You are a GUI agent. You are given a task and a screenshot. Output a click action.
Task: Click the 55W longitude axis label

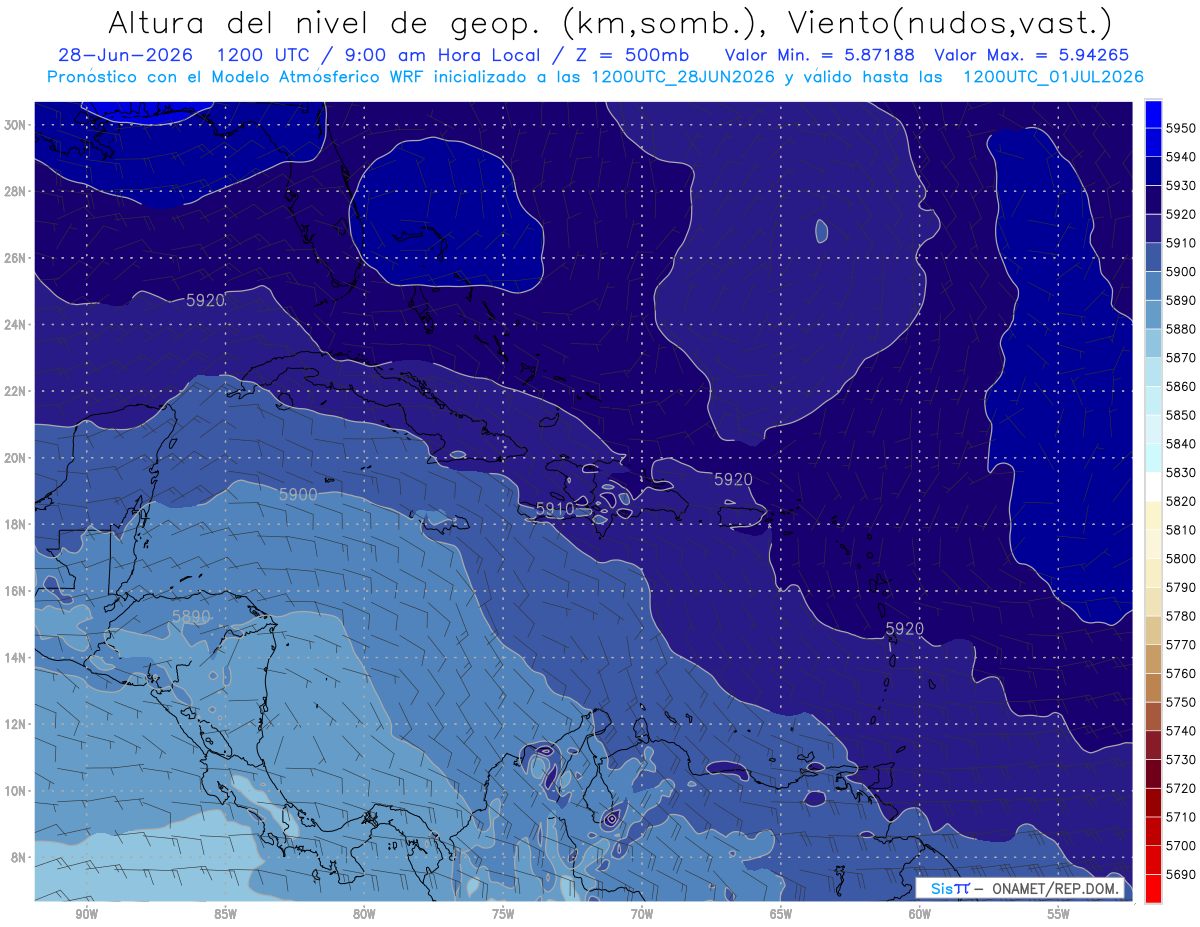click(x=1059, y=915)
